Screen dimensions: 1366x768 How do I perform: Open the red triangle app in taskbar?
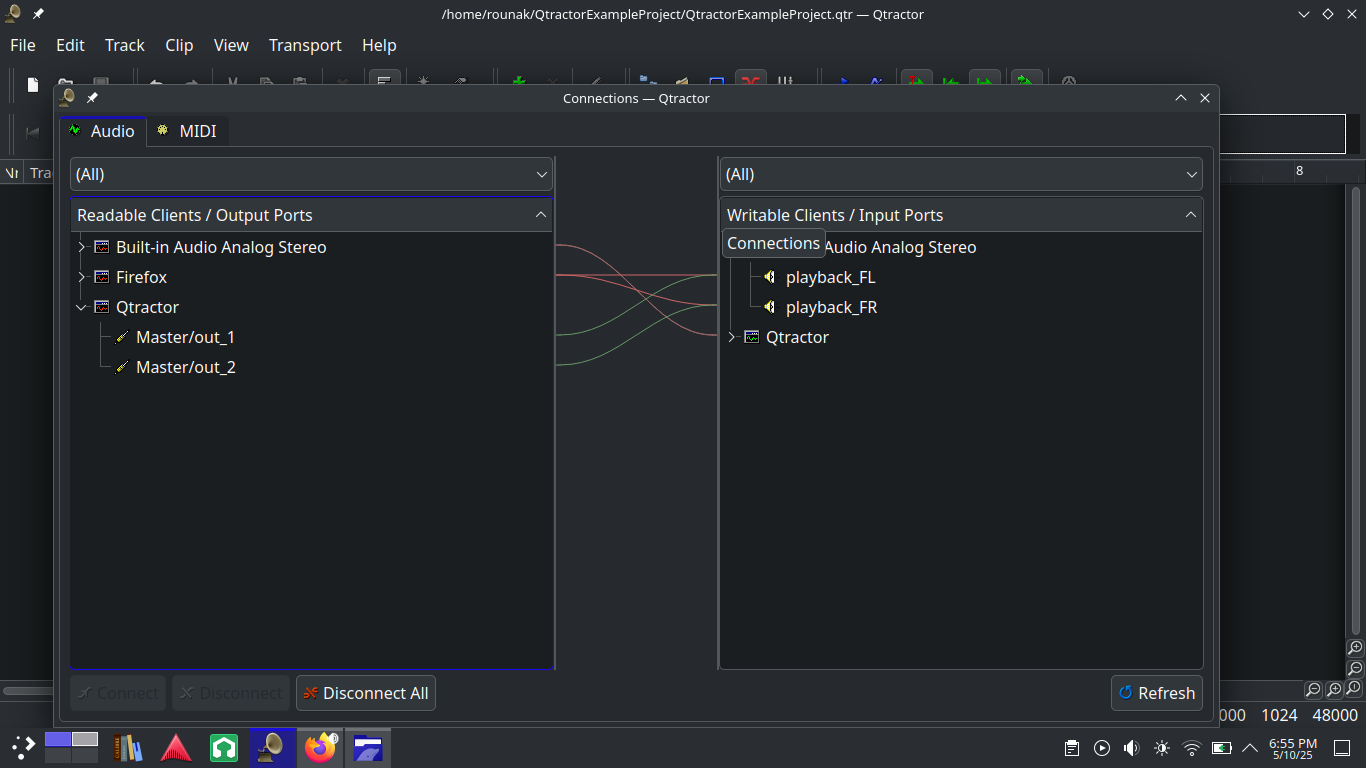click(x=176, y=747)
